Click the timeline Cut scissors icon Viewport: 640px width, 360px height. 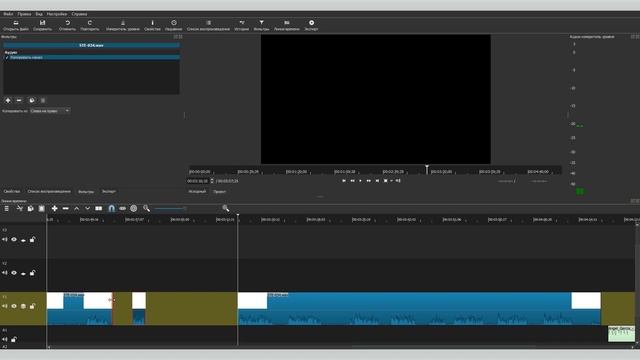(x=20, y=209)
